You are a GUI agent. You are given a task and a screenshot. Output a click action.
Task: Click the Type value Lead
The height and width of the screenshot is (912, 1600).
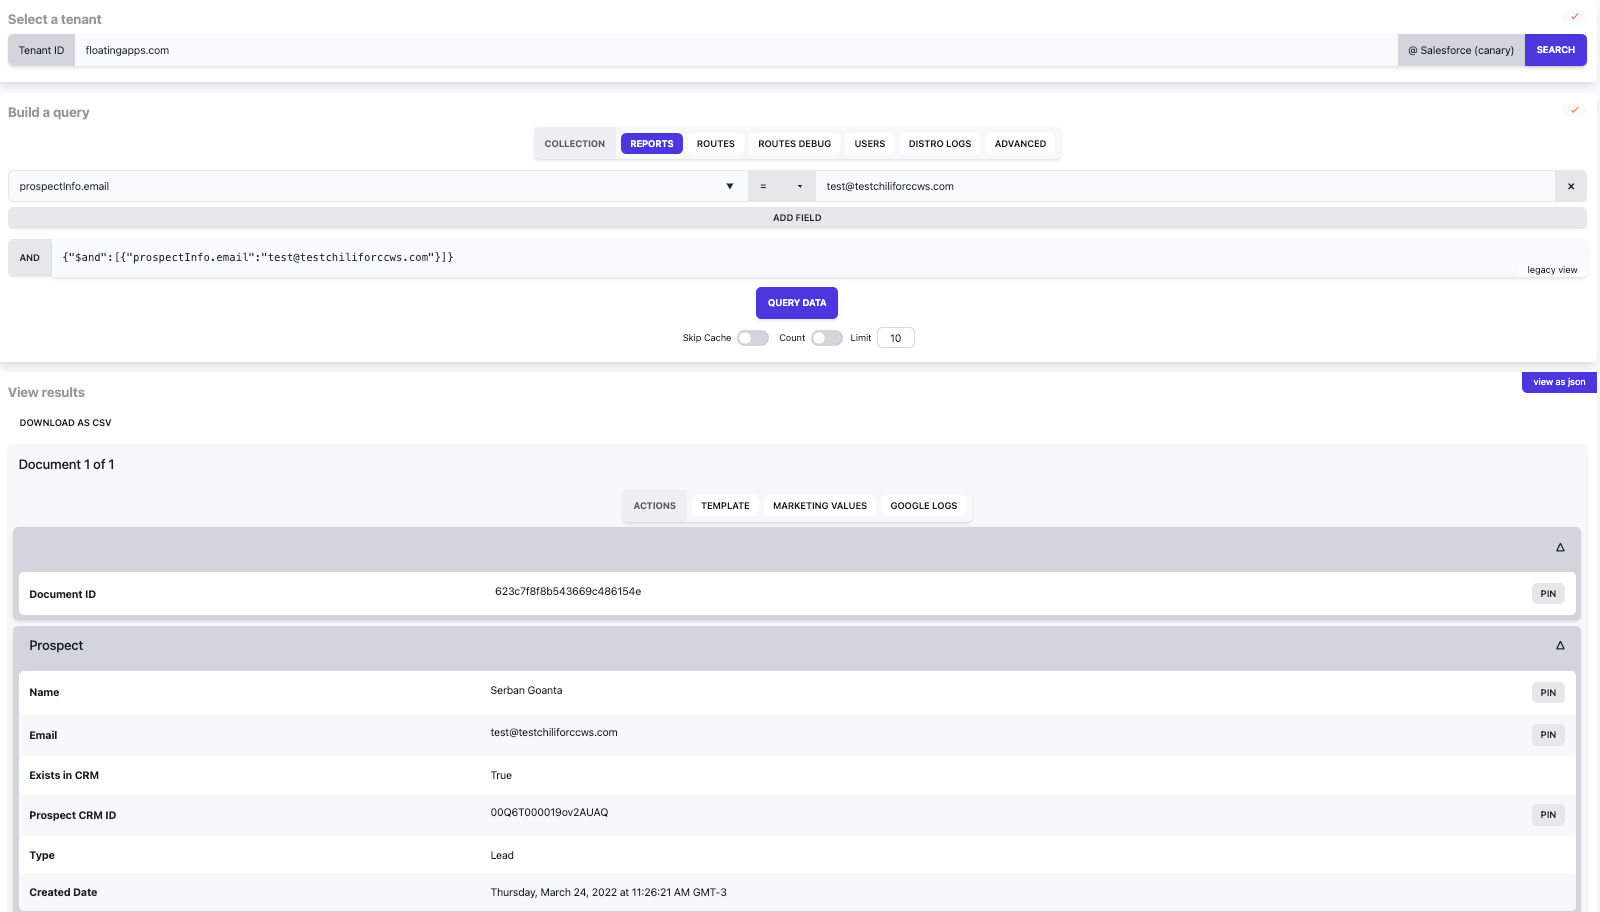coord(502,856)
